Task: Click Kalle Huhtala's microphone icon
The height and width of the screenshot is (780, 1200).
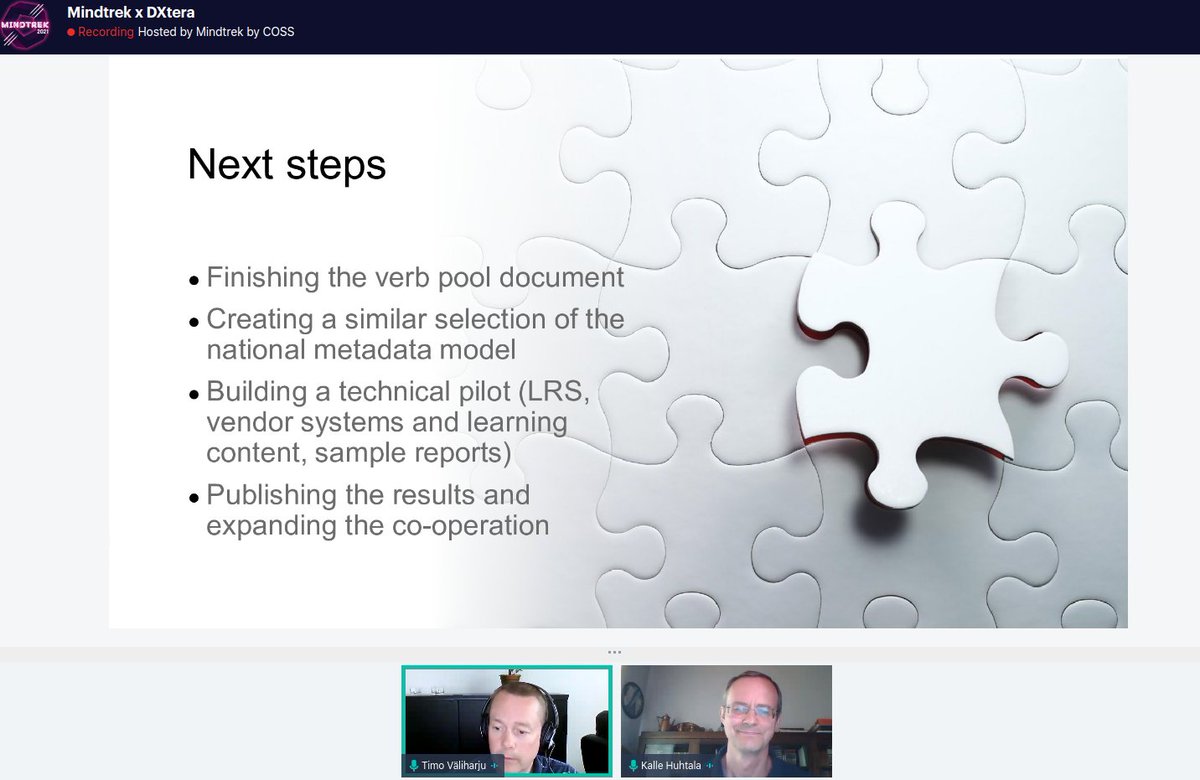Action: pyautogui.click(x=634, y=766)
